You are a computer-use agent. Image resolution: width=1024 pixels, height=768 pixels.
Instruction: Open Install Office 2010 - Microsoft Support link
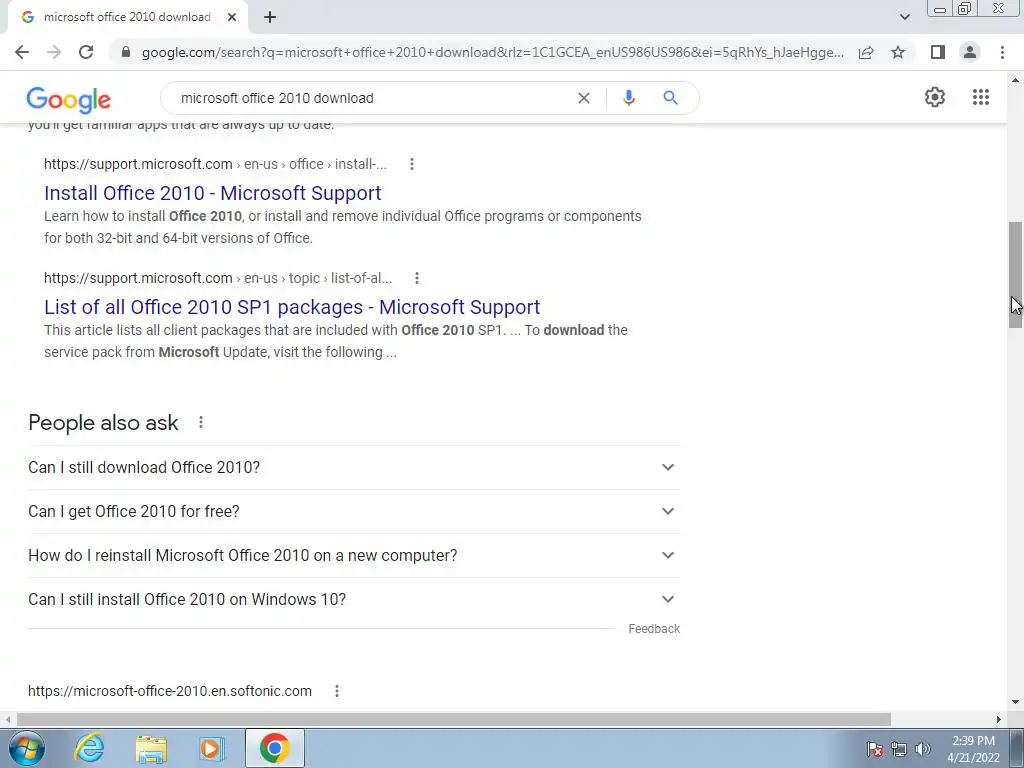(213, 193)
